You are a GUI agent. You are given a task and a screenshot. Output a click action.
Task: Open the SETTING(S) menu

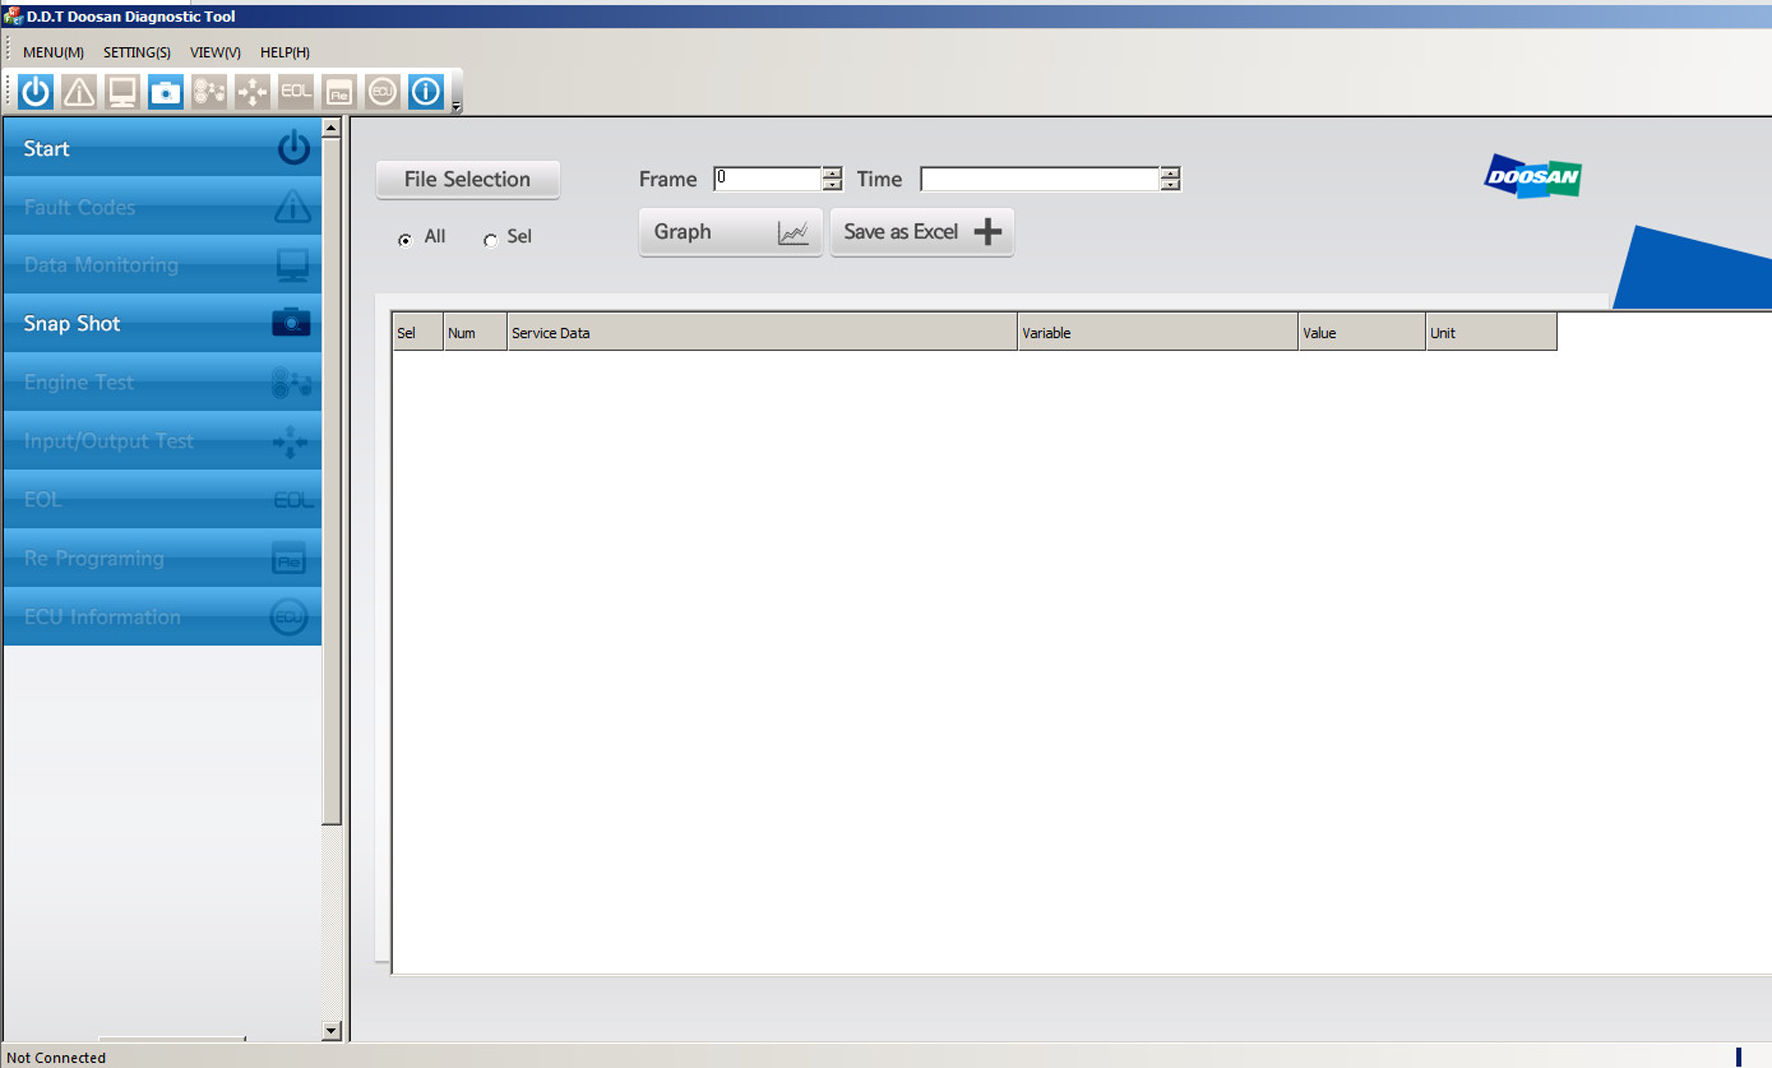[137, 52]
